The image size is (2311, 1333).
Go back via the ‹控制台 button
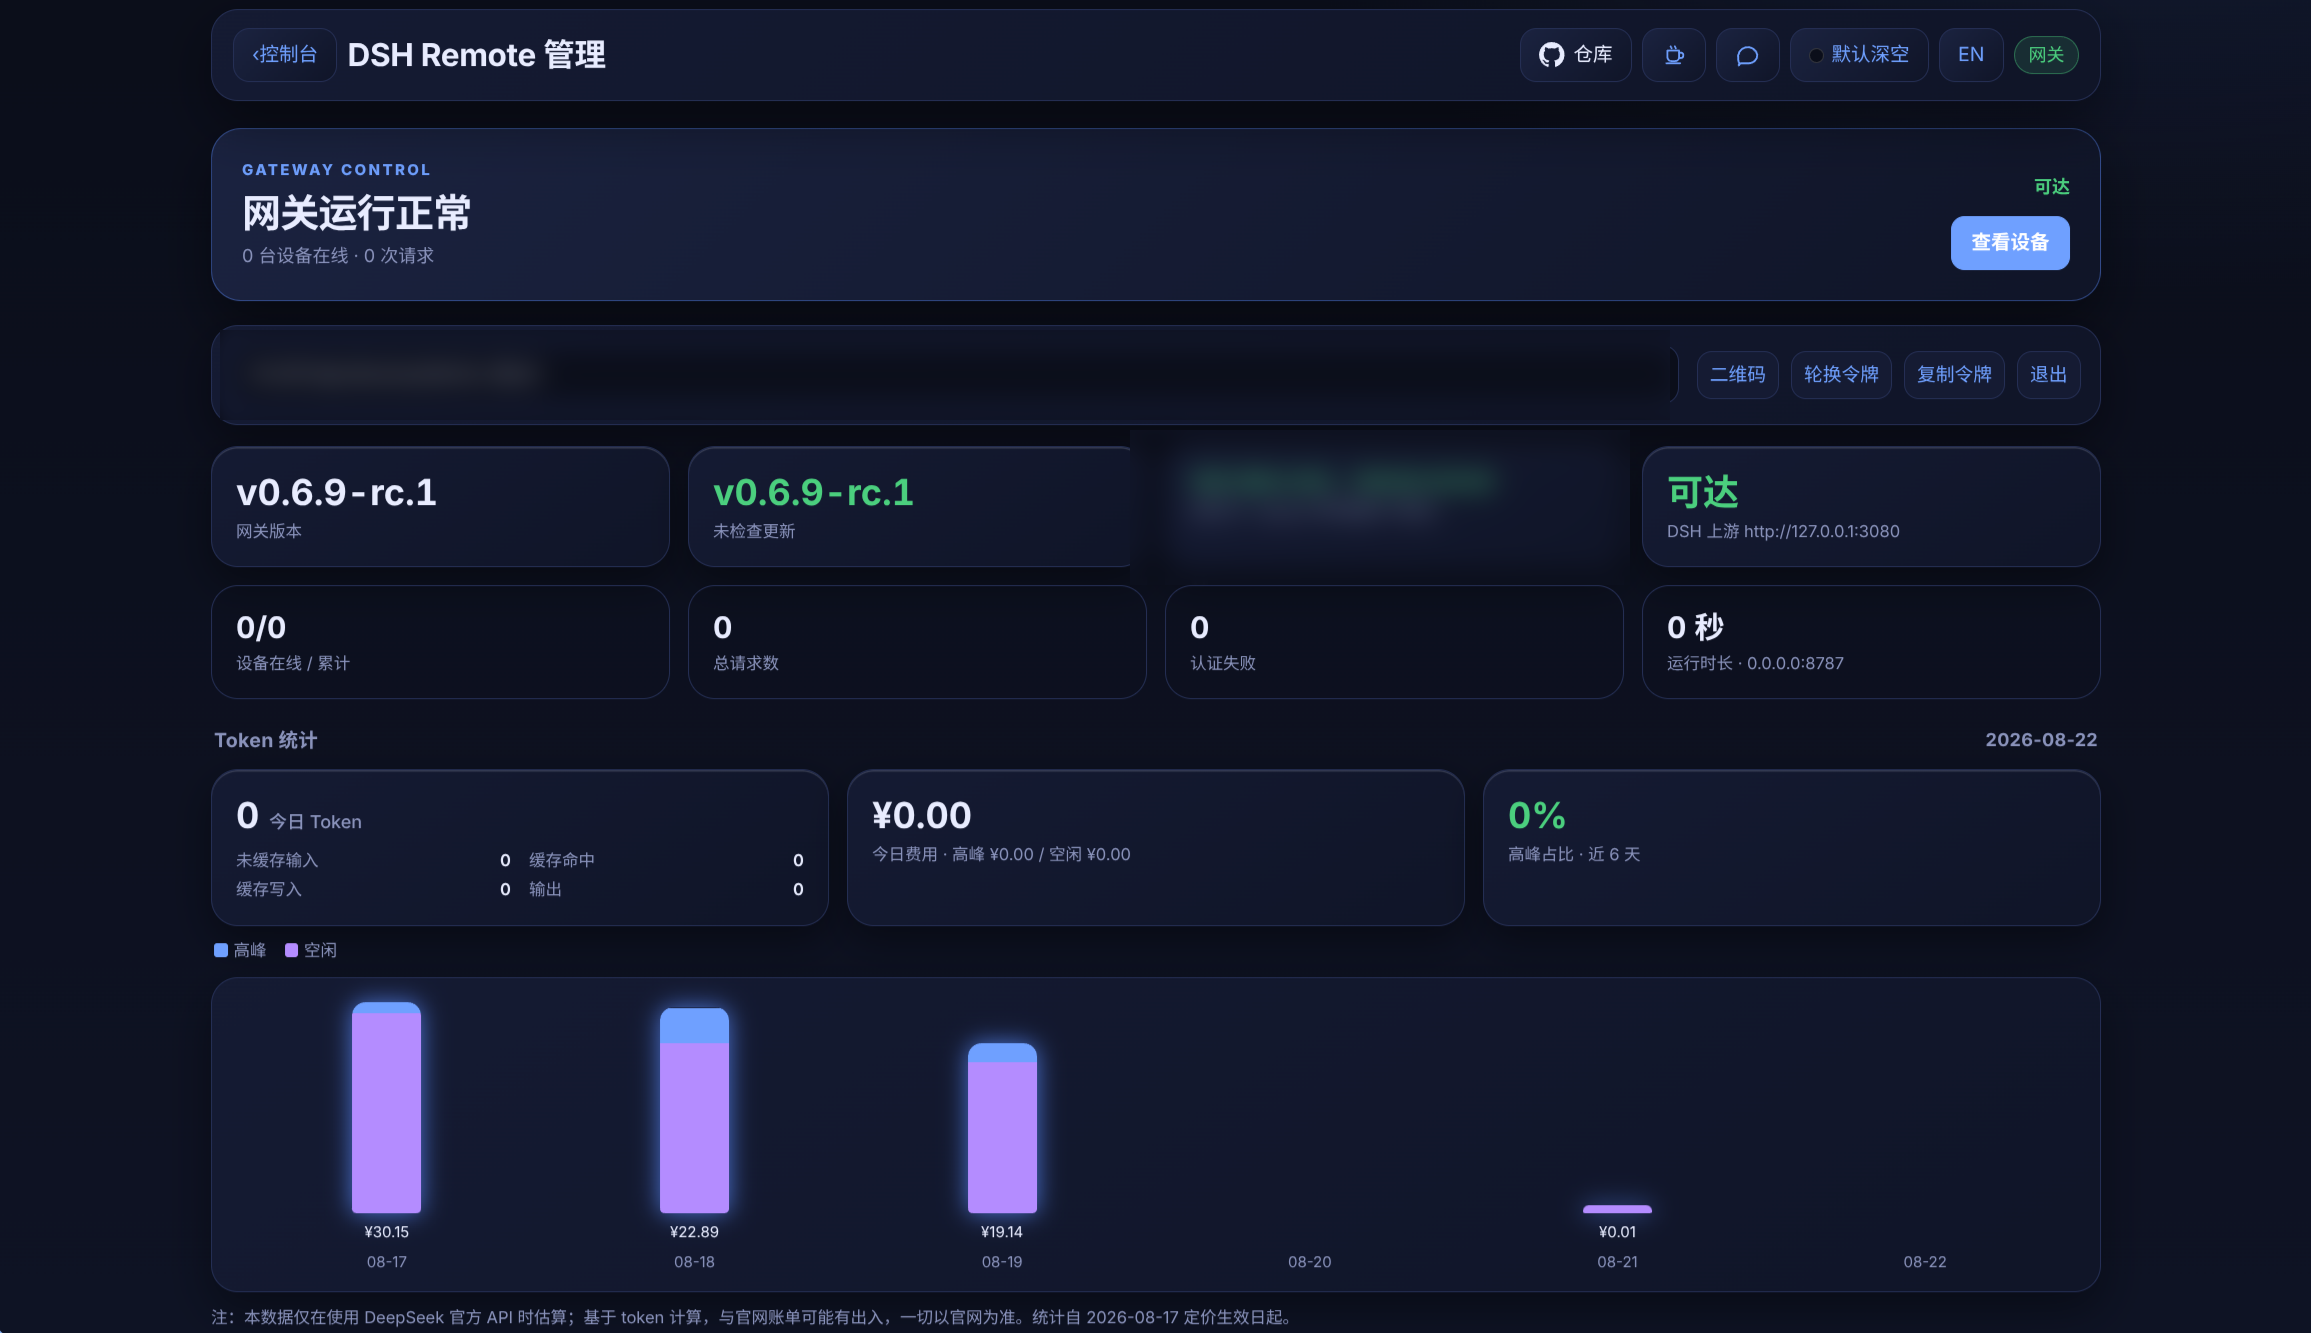(x=284, y=55)
